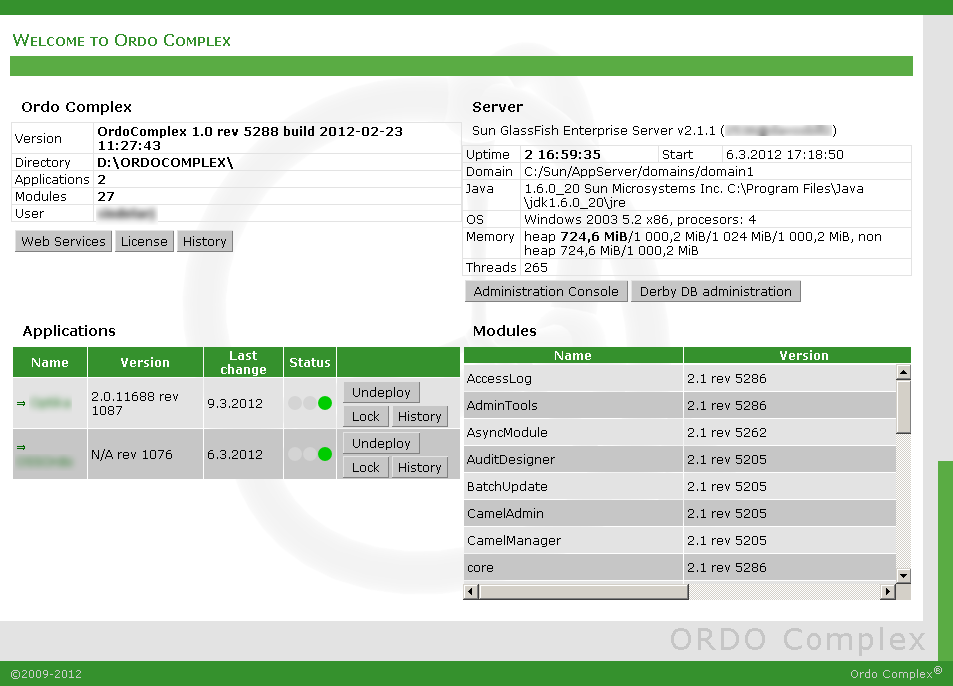Lock the application rev 1087
Screen dimensions: 953x686
(365, 416)
